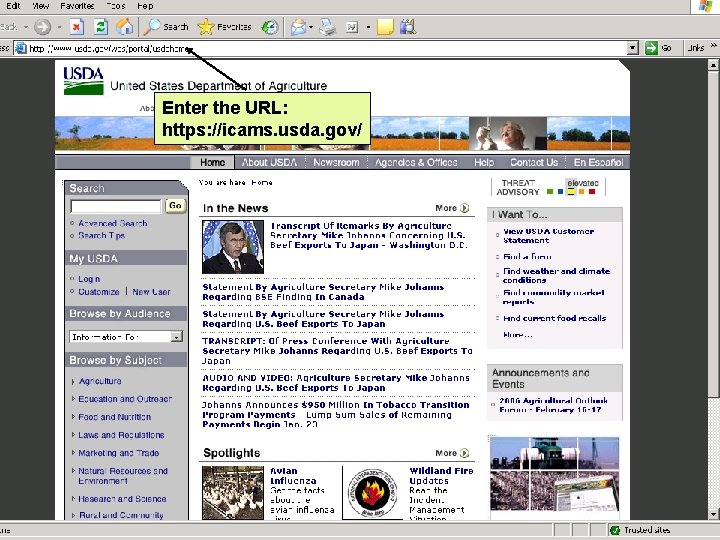This screenshot has width=720, height=540.
Task: Open the Help menu in menu bar
Action: tap(145, 6)
